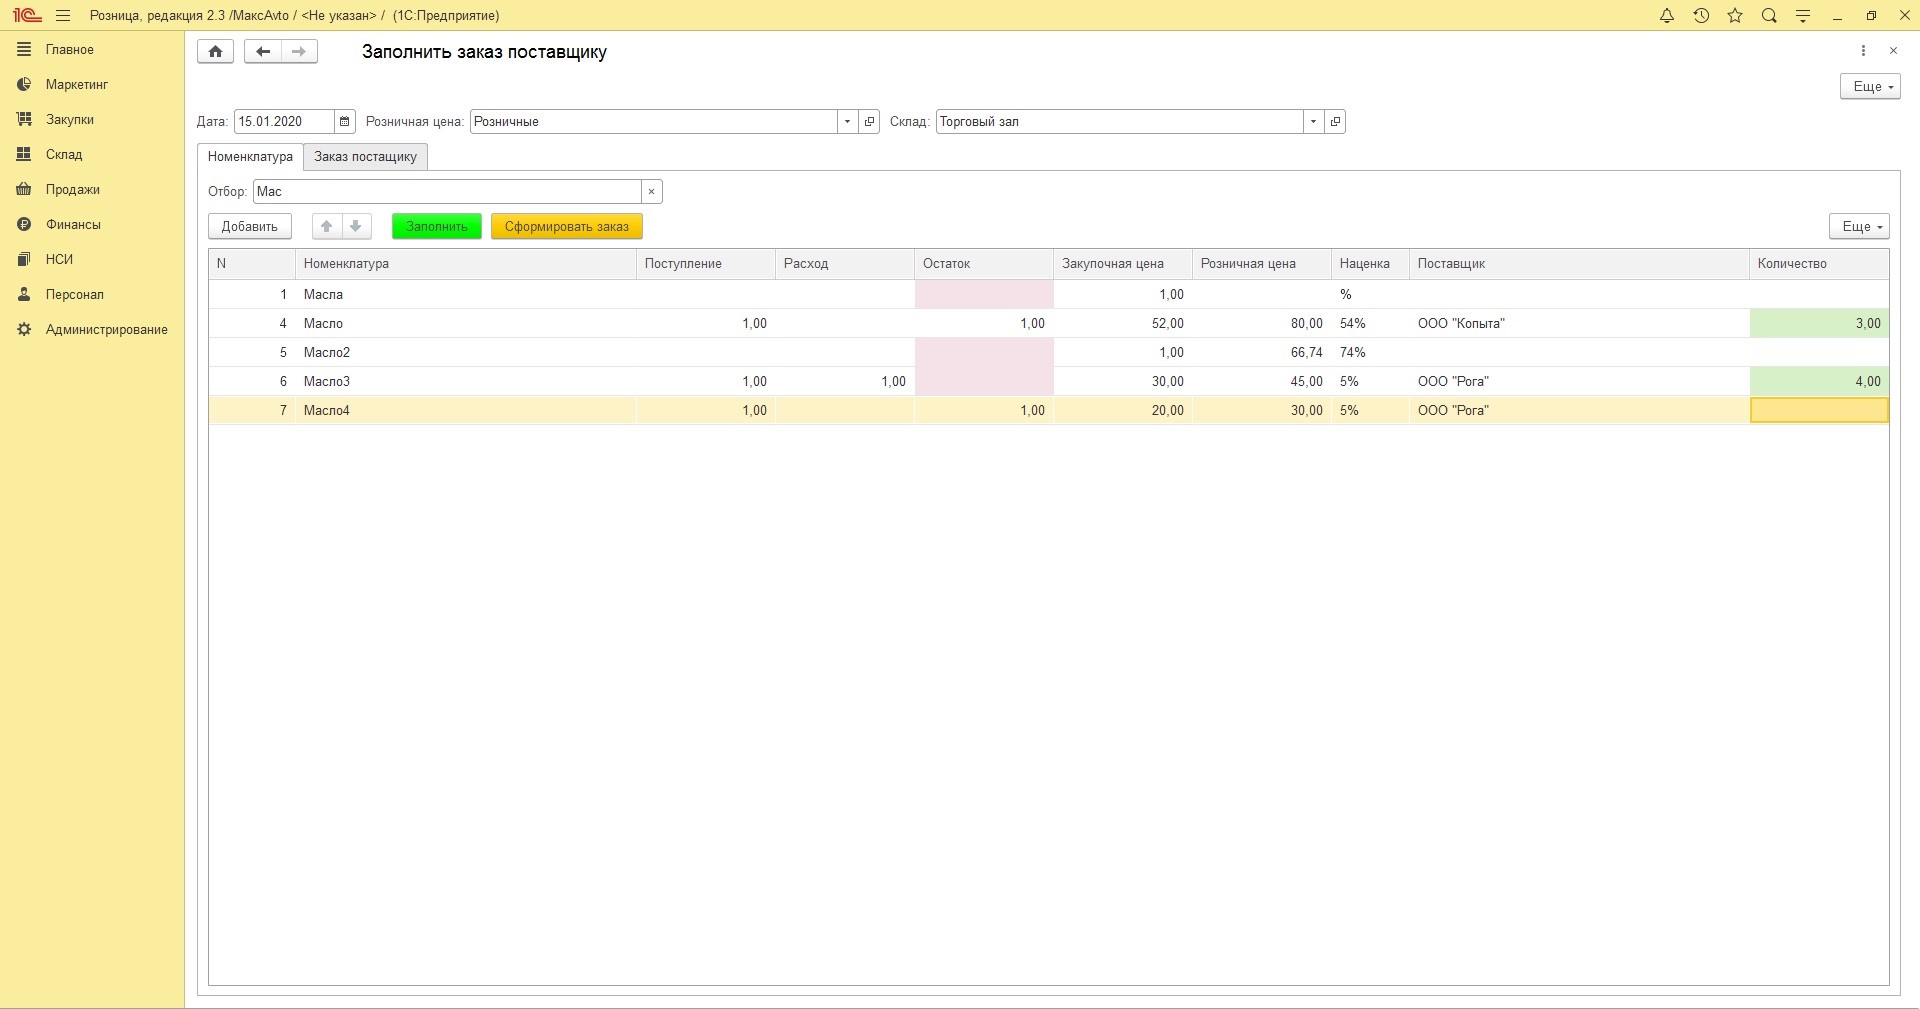This screenshot has height=1009, width=1920.
Task: Open Продажи section
Action: [x=72, y=190]
